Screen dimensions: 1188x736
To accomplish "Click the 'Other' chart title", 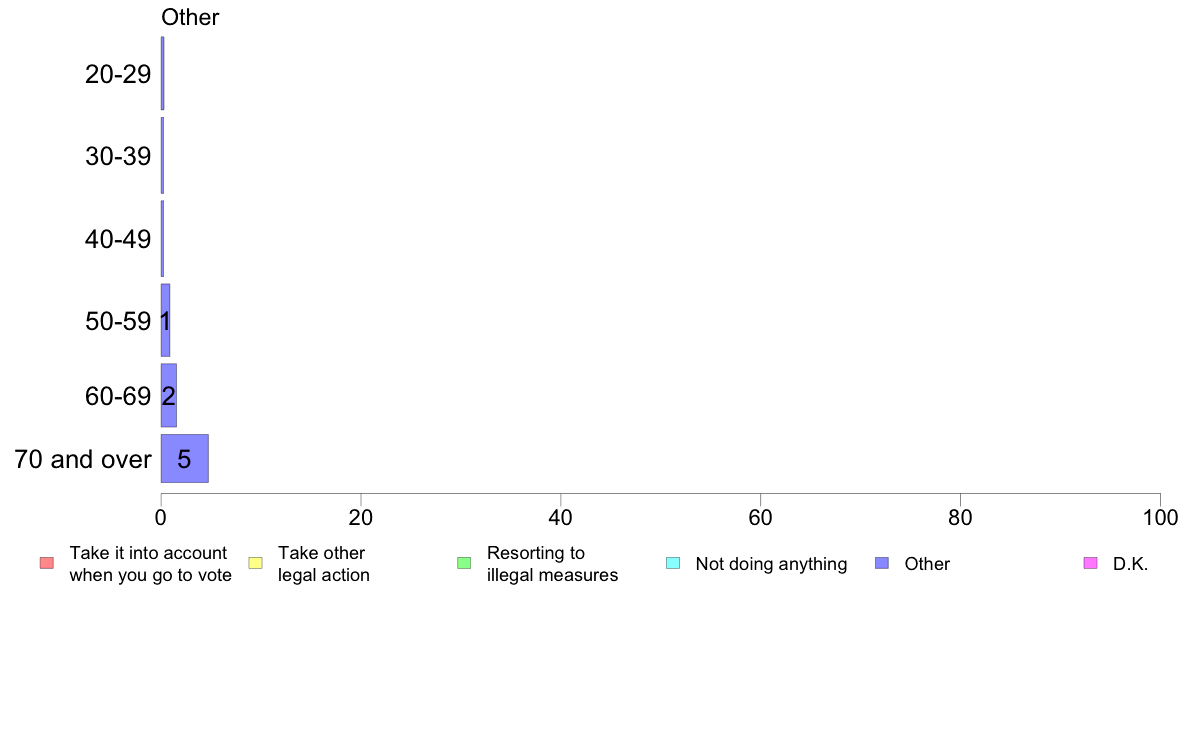I will (190, 17).
